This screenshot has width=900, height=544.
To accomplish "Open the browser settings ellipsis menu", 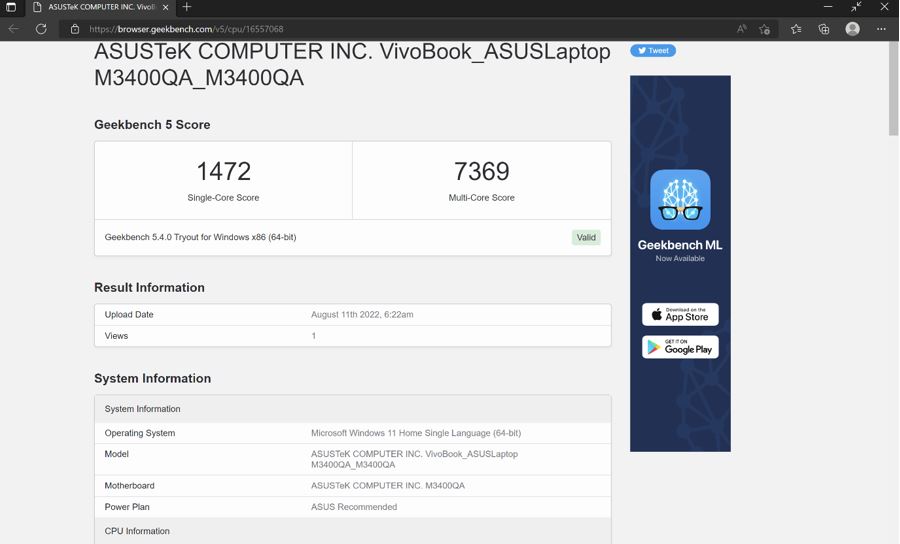I will click(881, 29).
